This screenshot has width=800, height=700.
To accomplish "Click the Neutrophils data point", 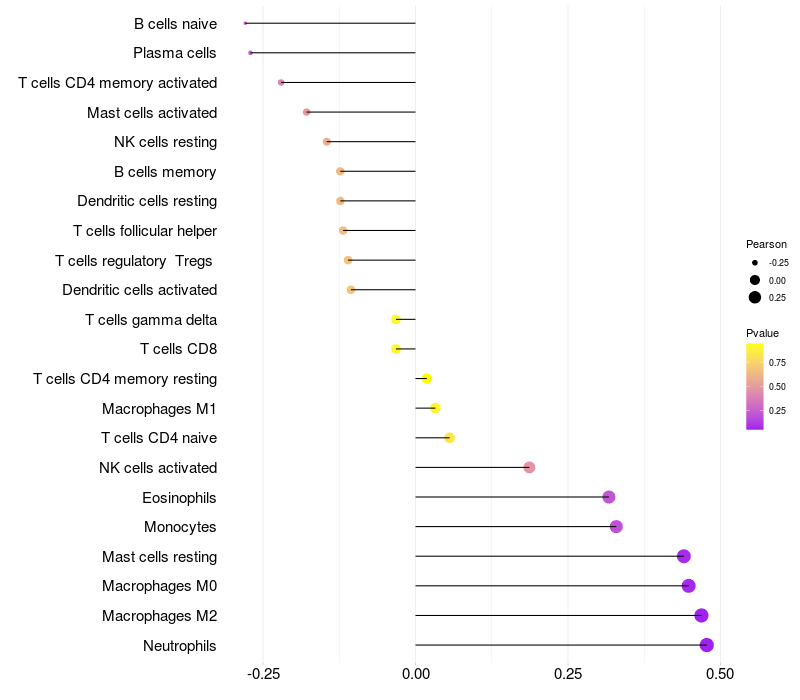I will [x=706, y=645].
